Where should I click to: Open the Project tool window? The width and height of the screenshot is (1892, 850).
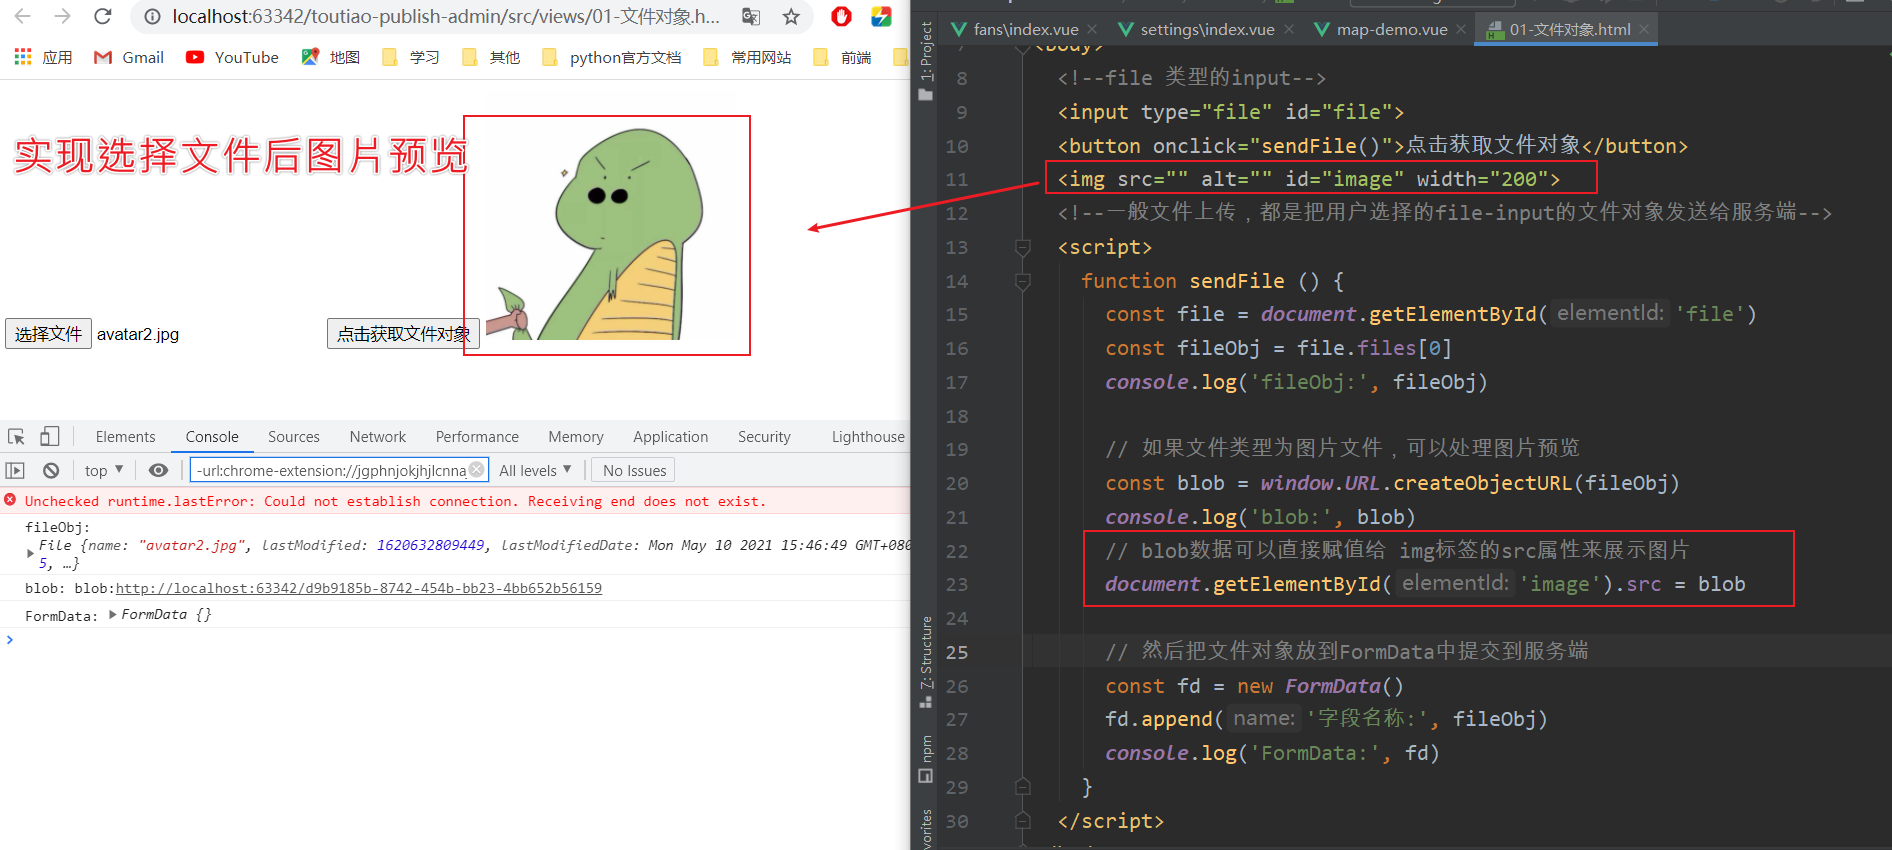pos(926,60)
